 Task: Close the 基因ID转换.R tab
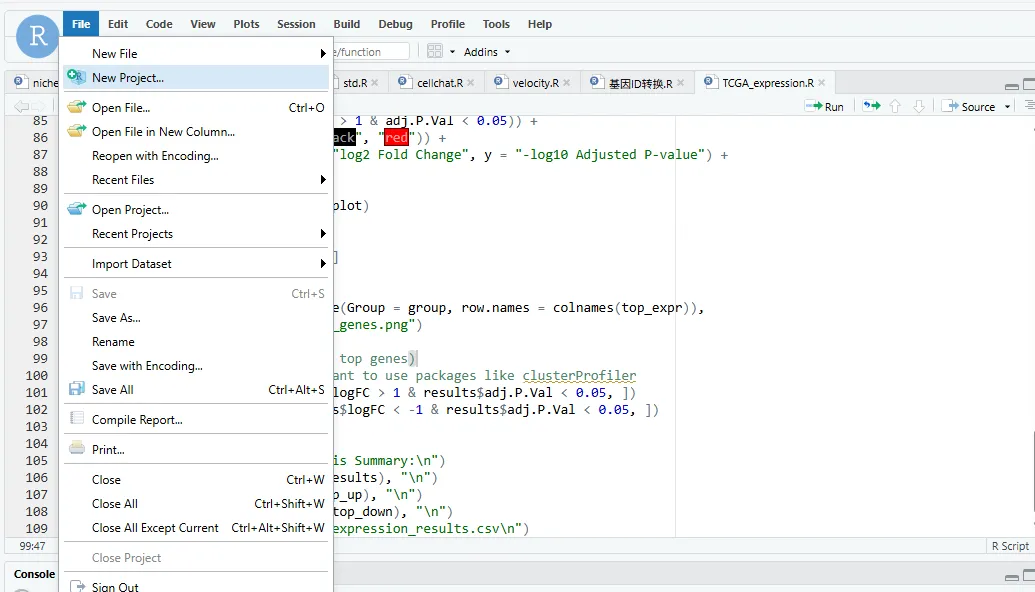(681, 82)
